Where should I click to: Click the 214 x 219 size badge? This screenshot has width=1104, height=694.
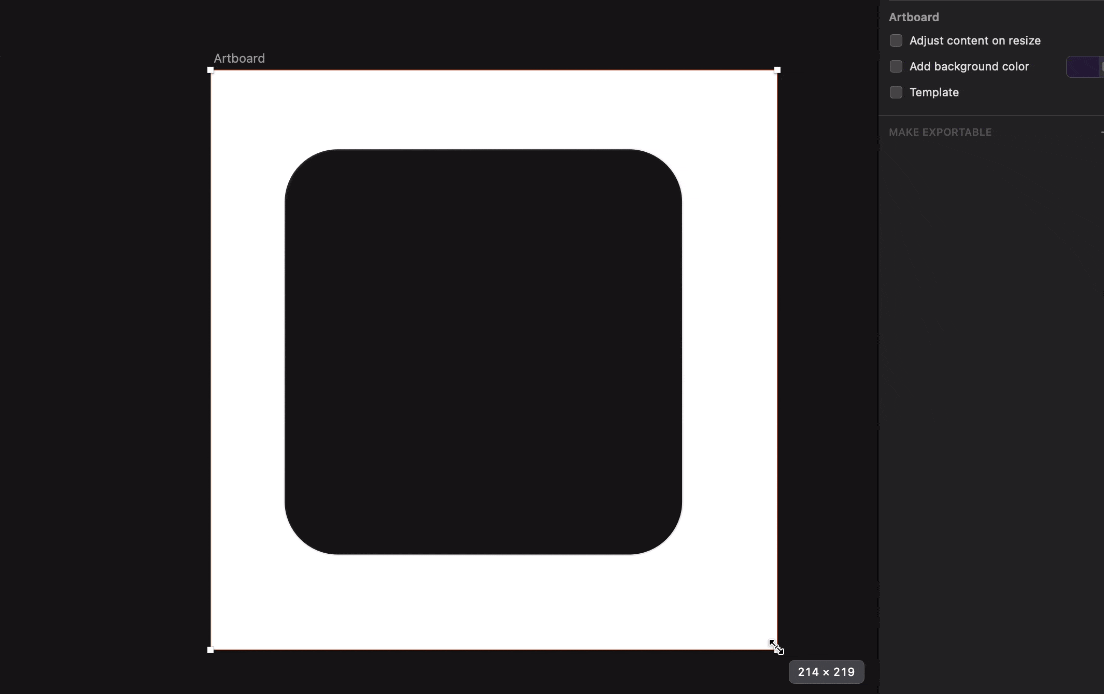click(x=826, y=672)
